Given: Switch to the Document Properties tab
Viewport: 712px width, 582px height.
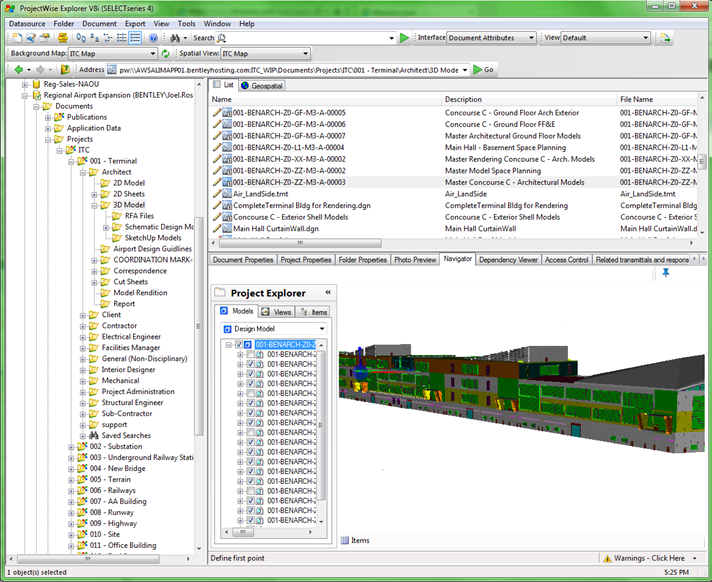Looking at the screenshot, I should tap(243, 260).
